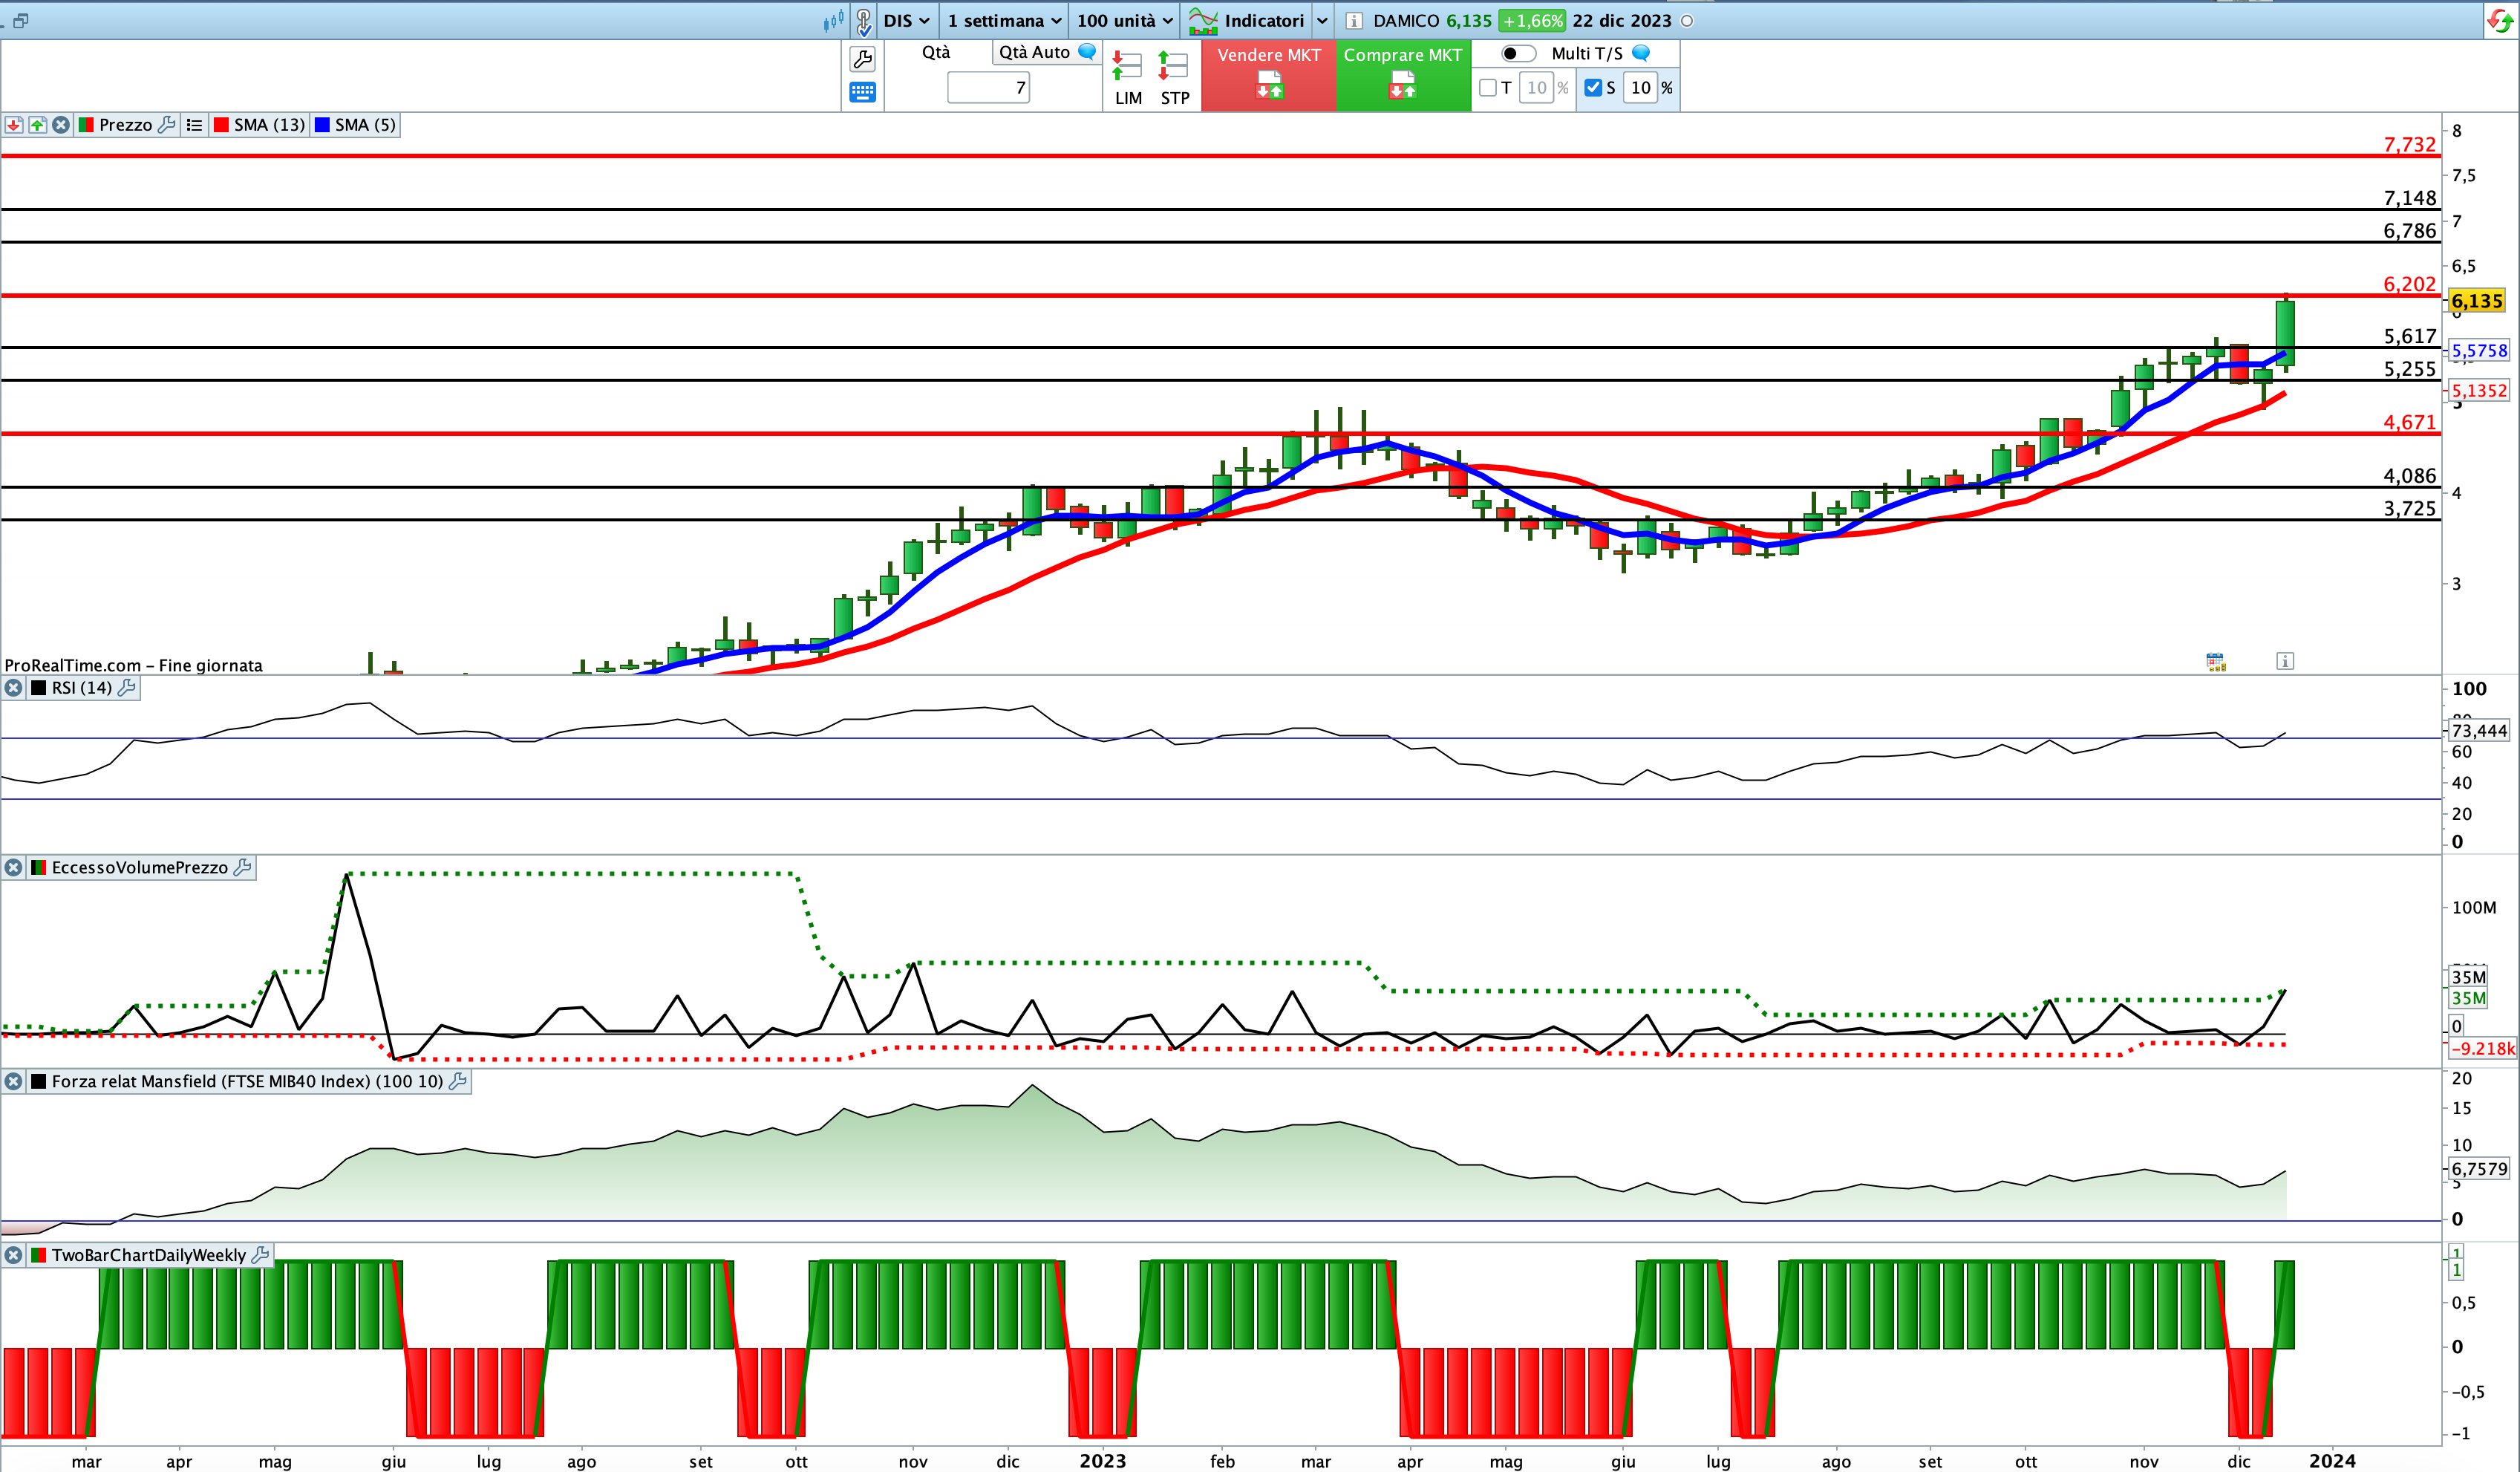2520x1472 pixels.
Task: Place a STP stop order
Action: 1174,78
